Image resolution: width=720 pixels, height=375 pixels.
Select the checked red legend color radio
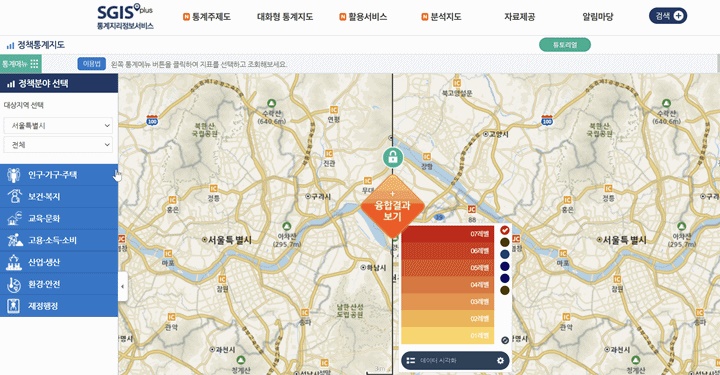[x=505, y=230]
